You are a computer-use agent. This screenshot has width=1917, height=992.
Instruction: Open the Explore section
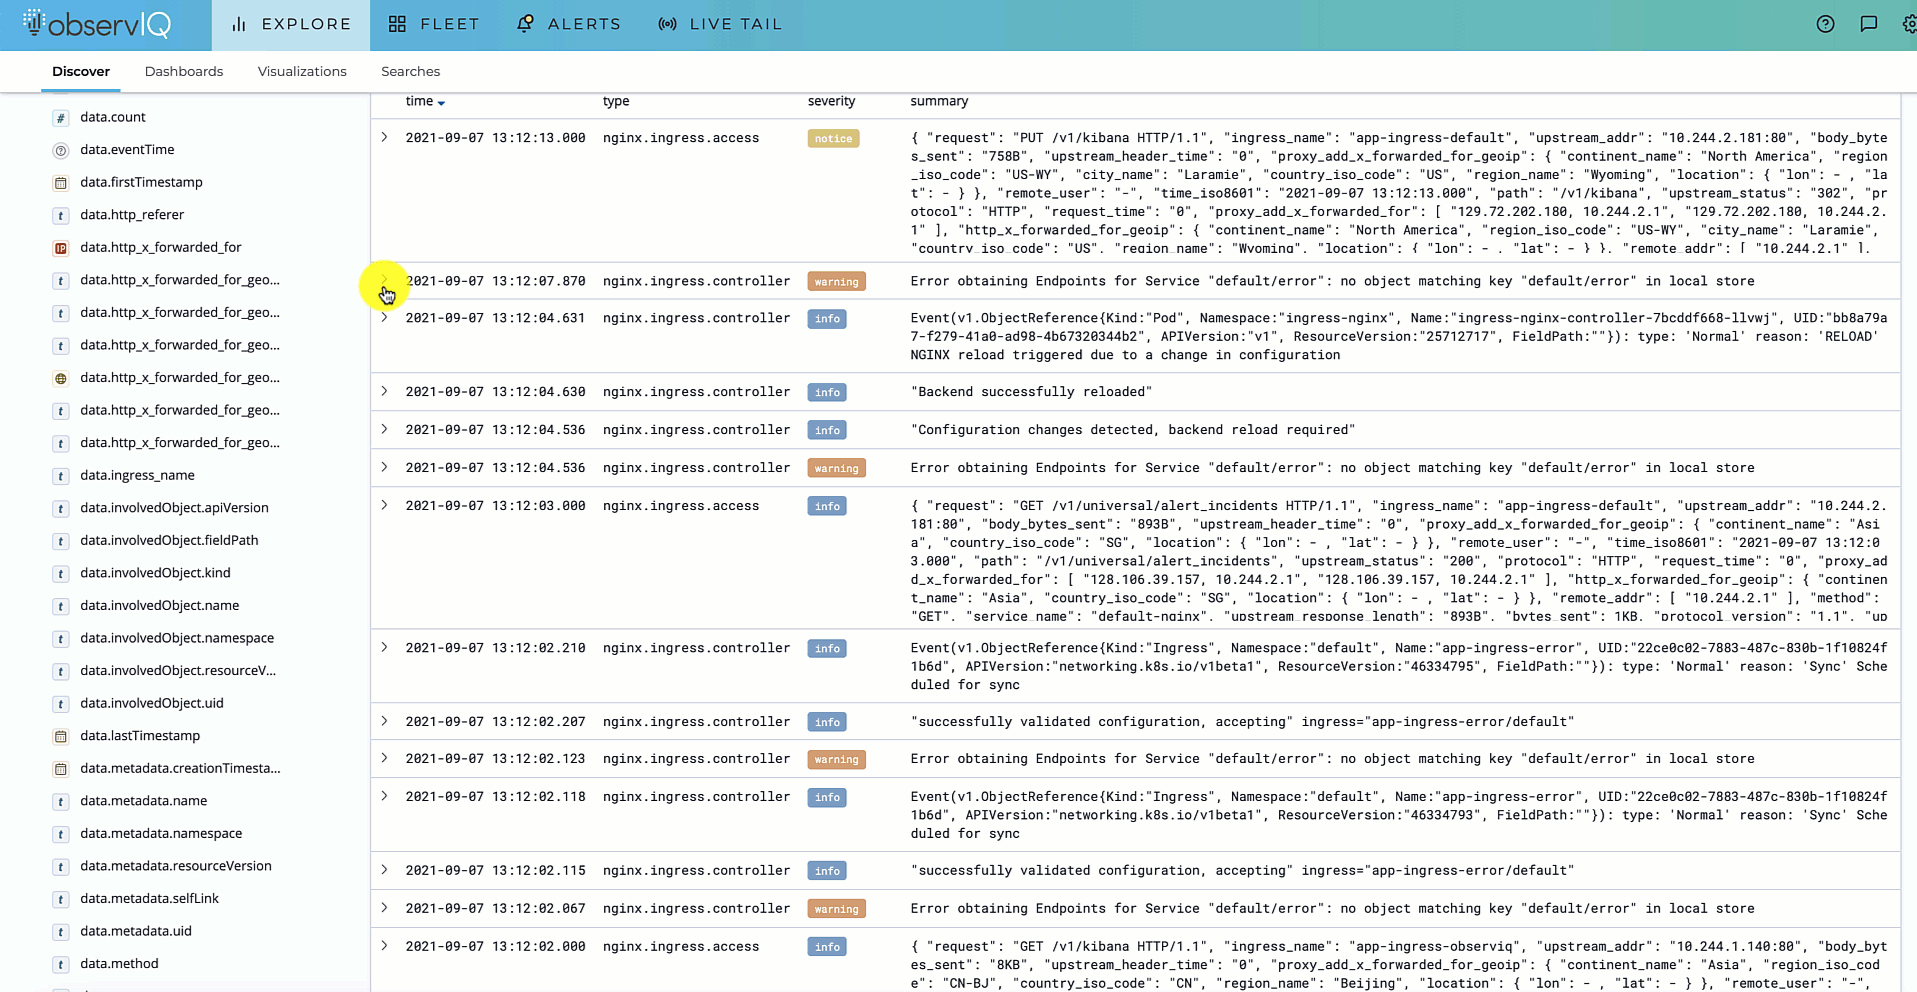tap(291, 24)
